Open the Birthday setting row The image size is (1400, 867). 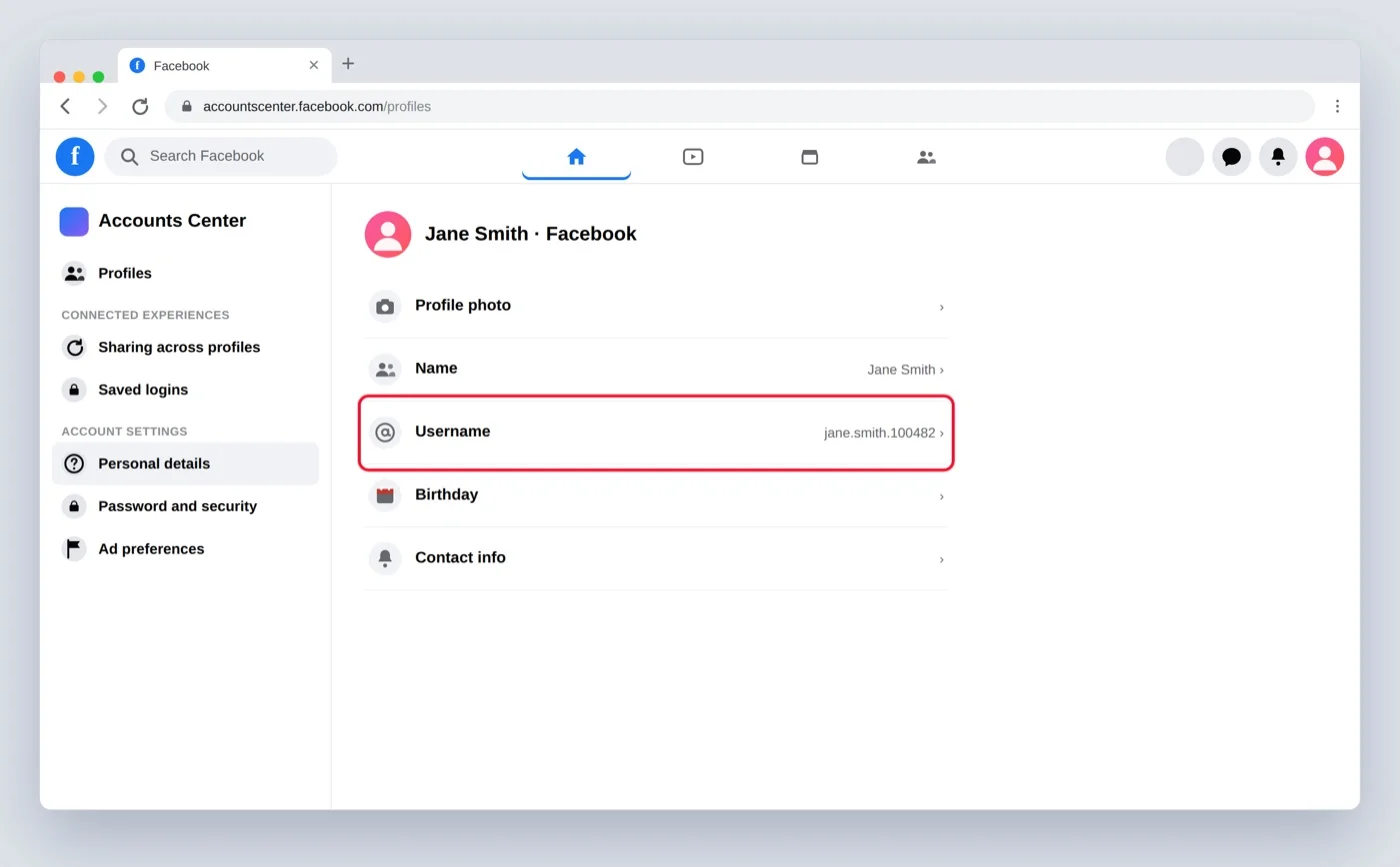click(656, 495)
